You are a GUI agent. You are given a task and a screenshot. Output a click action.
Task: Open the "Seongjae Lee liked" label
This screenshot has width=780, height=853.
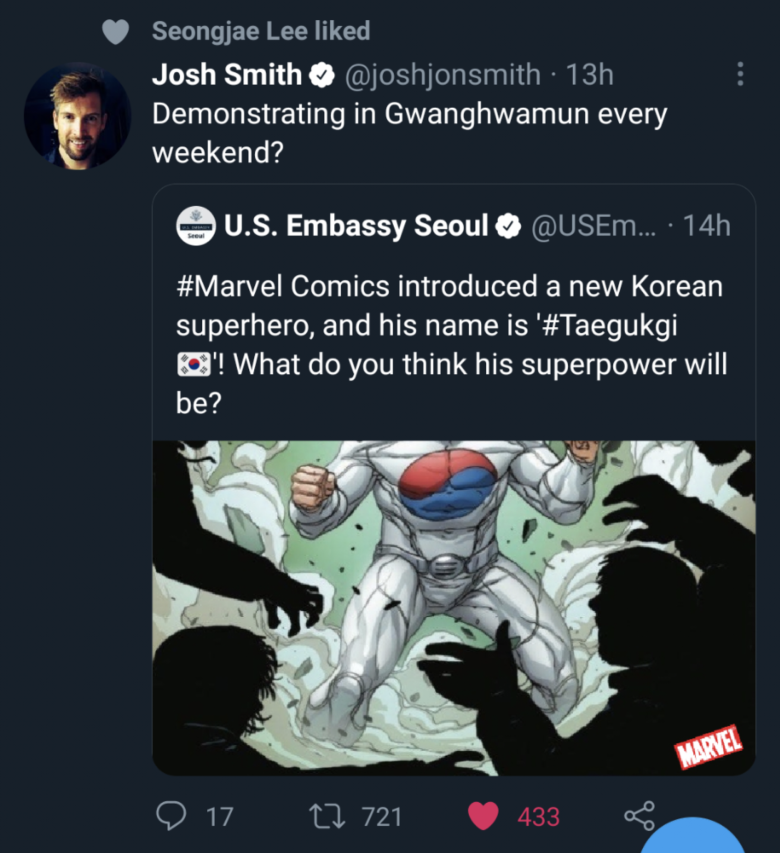pos(261,32)
